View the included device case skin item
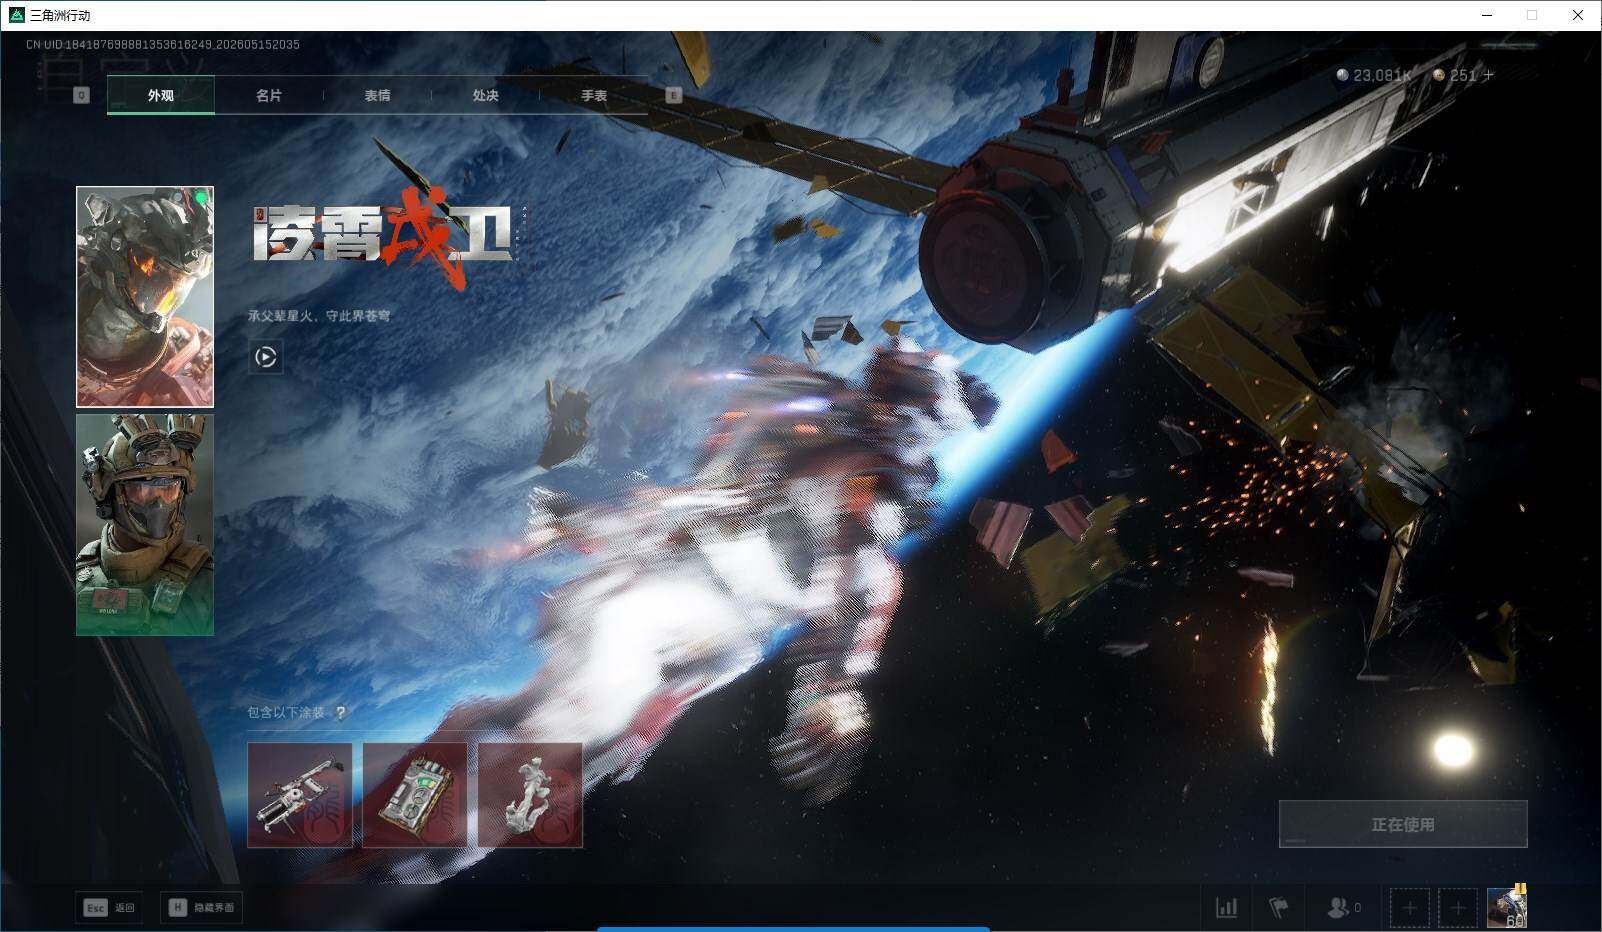The width and height of the screenshot is (1602, 932). pos(415,795)
